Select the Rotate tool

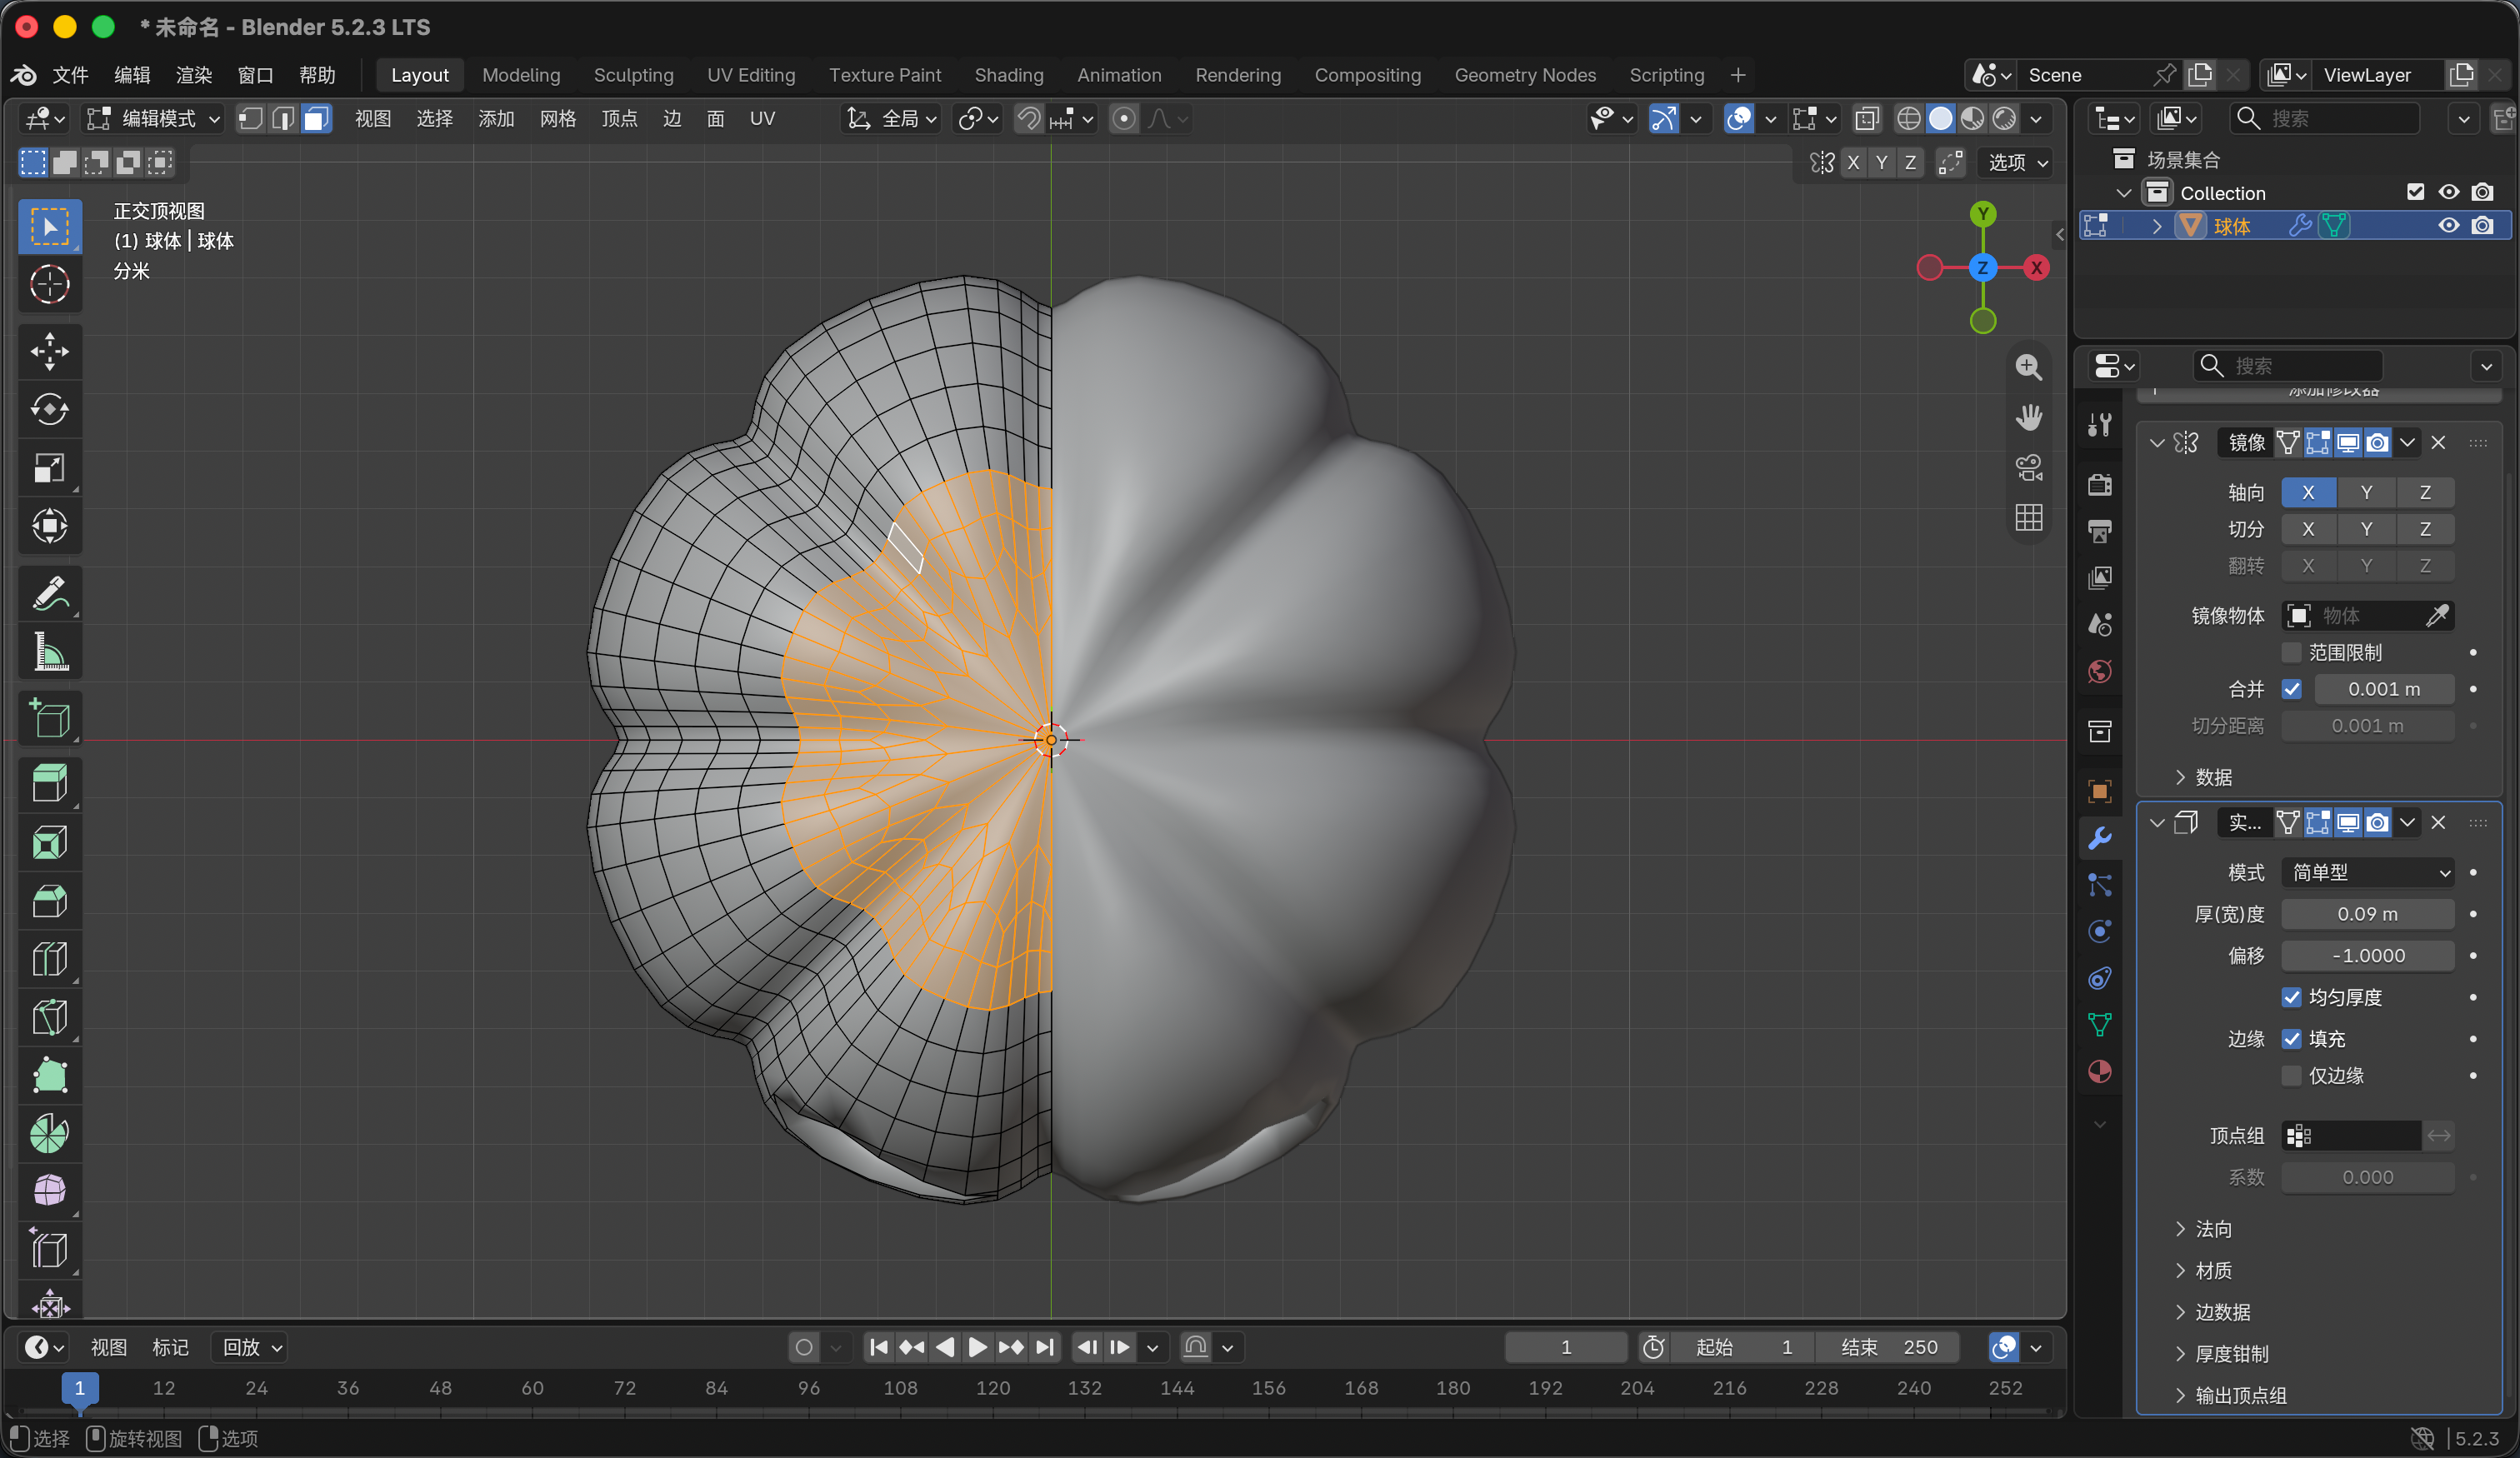tap(49, 409)
